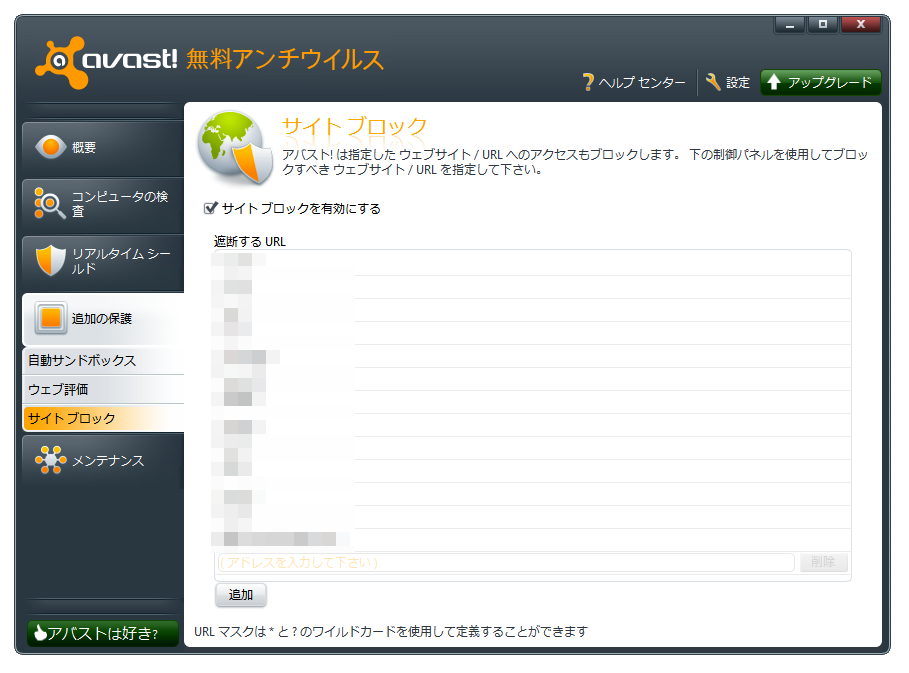Select 自動サンドボックス submenu item

(x=103, y=361)
